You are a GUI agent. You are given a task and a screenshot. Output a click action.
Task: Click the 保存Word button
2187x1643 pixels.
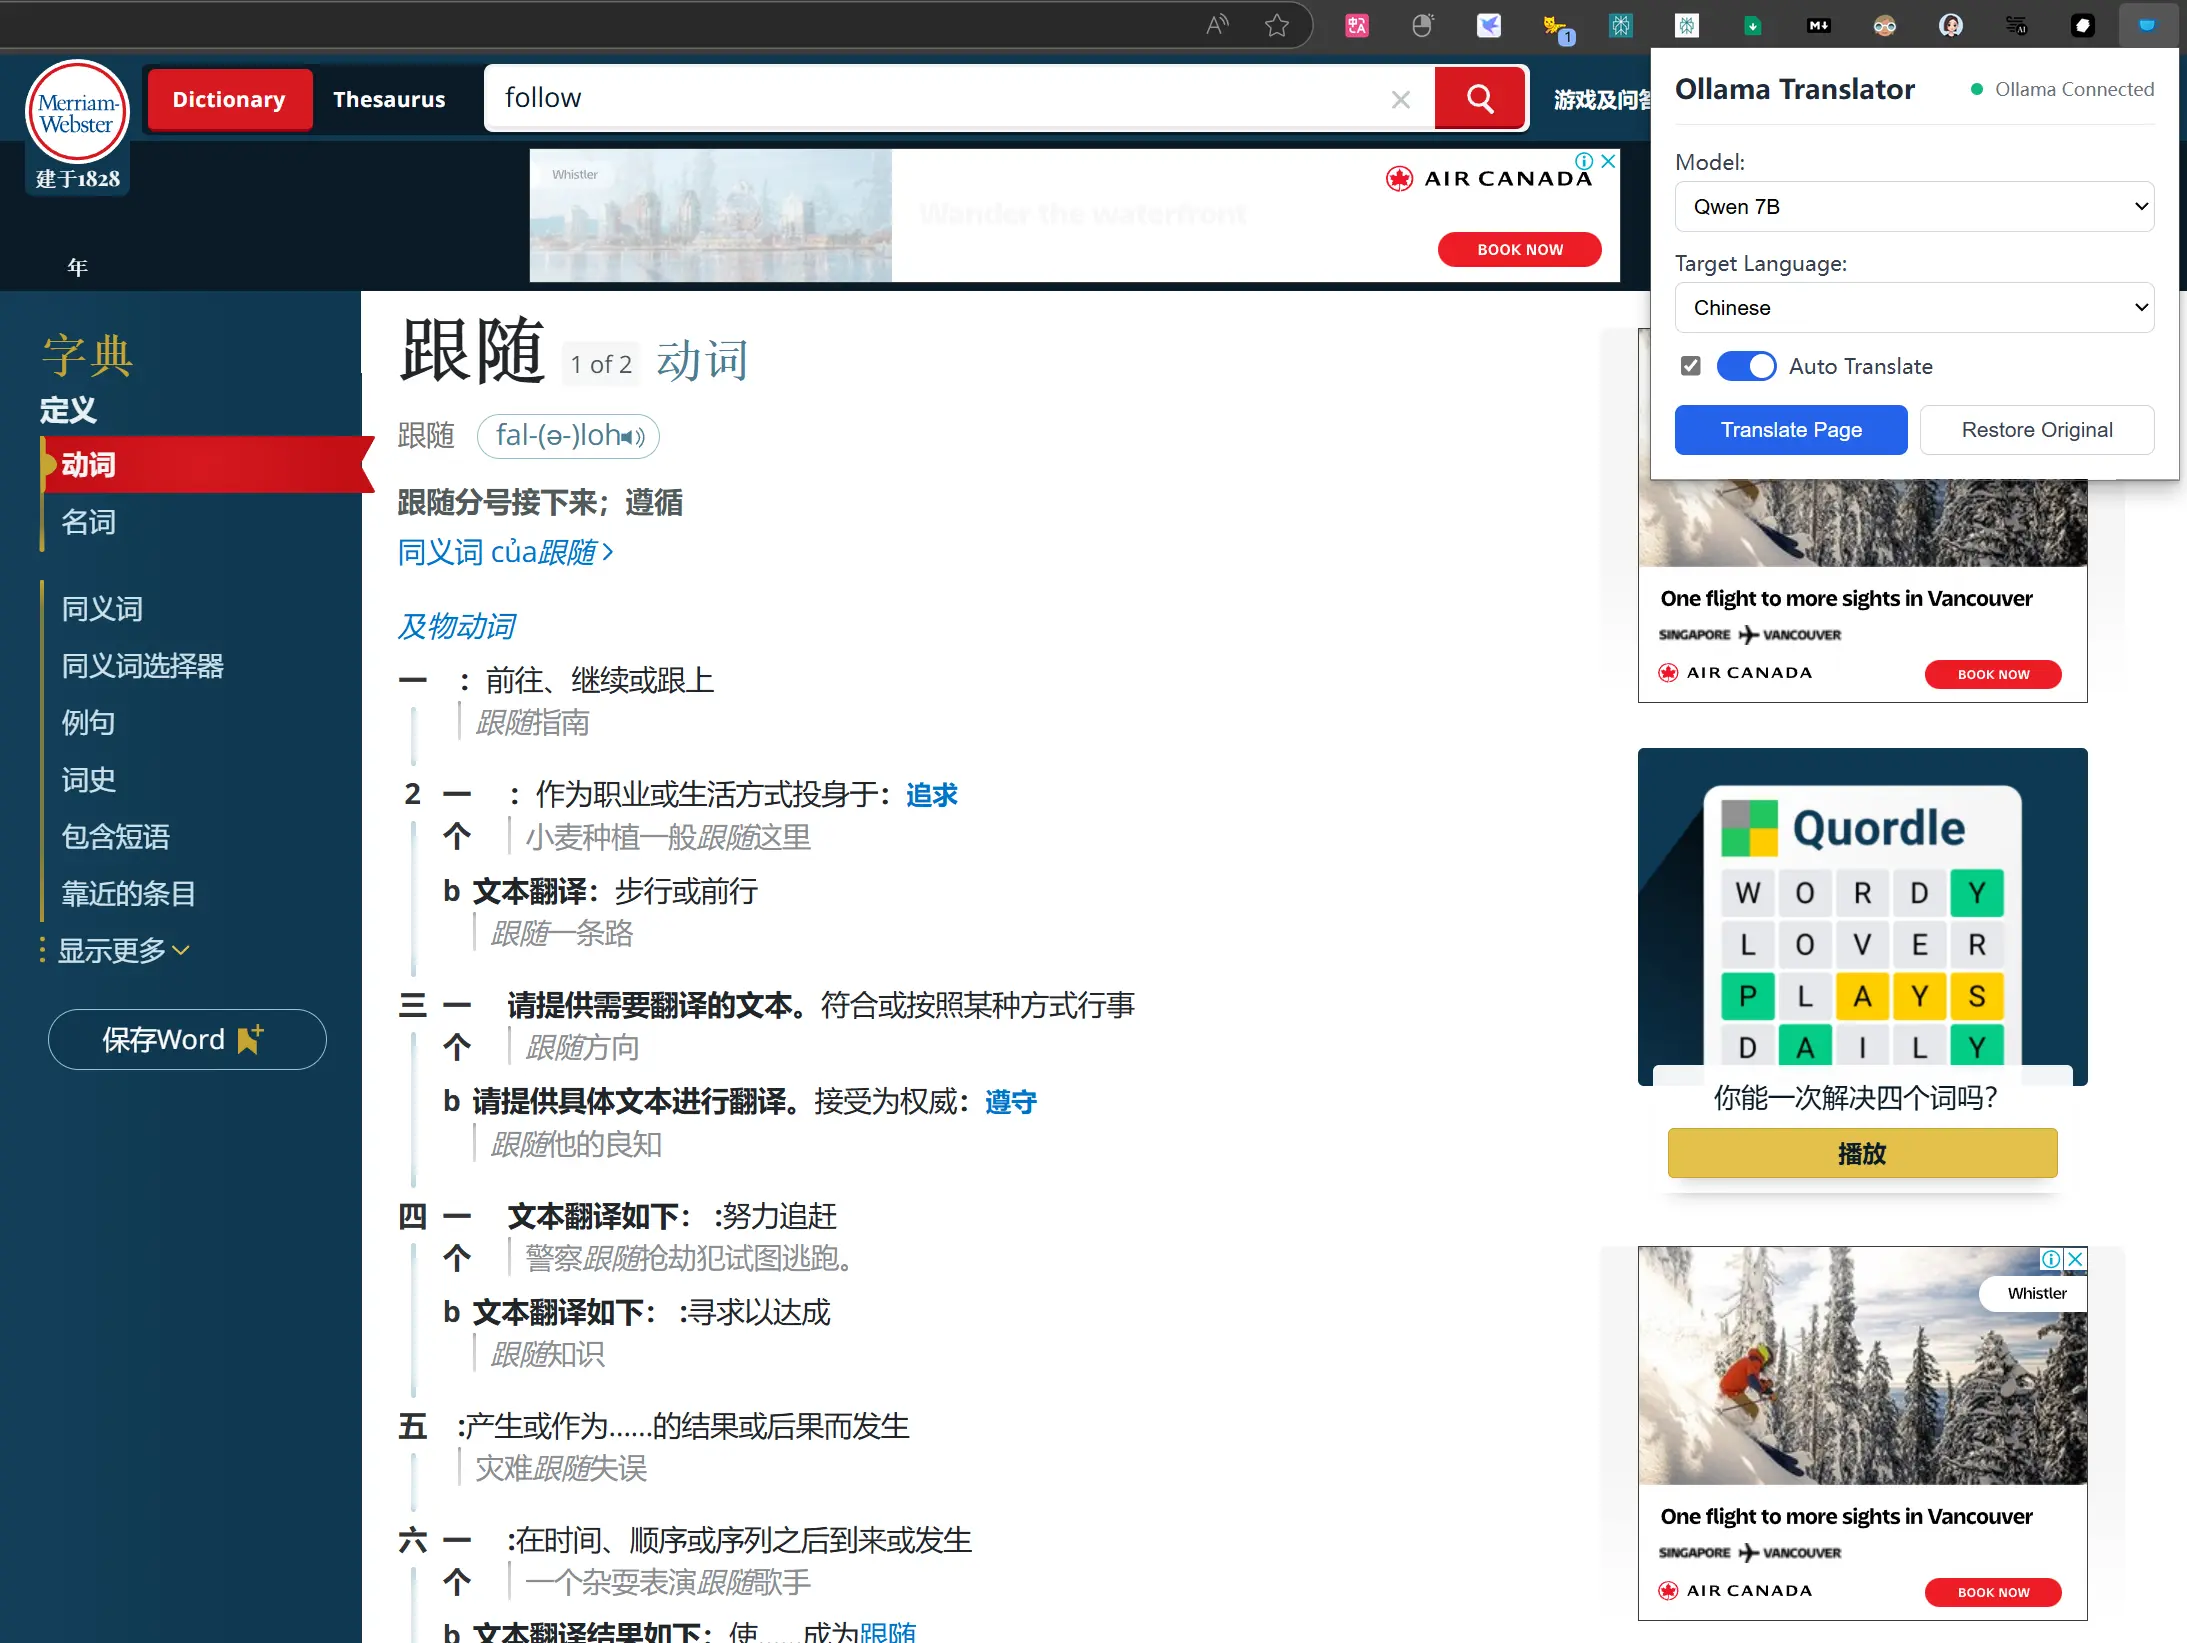(187, 1040)
